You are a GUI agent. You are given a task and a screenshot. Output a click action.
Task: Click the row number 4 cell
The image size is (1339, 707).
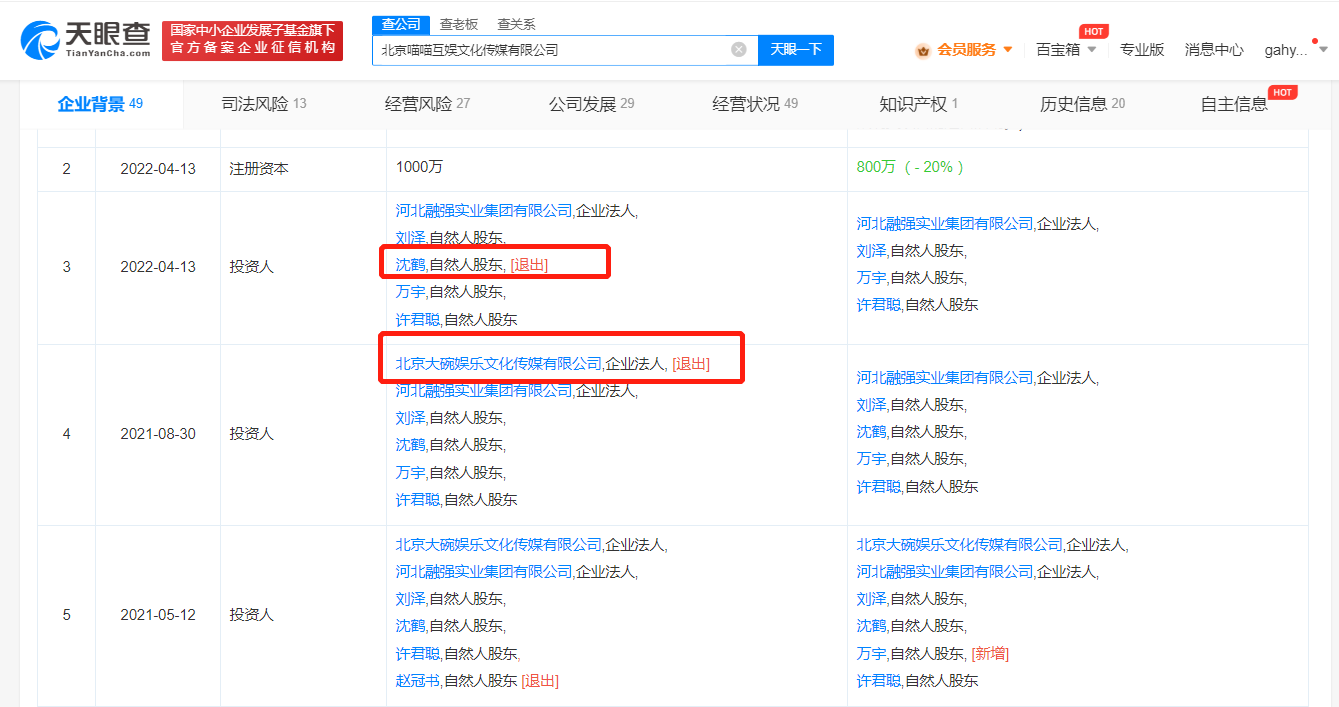click(x=67, y=435)
